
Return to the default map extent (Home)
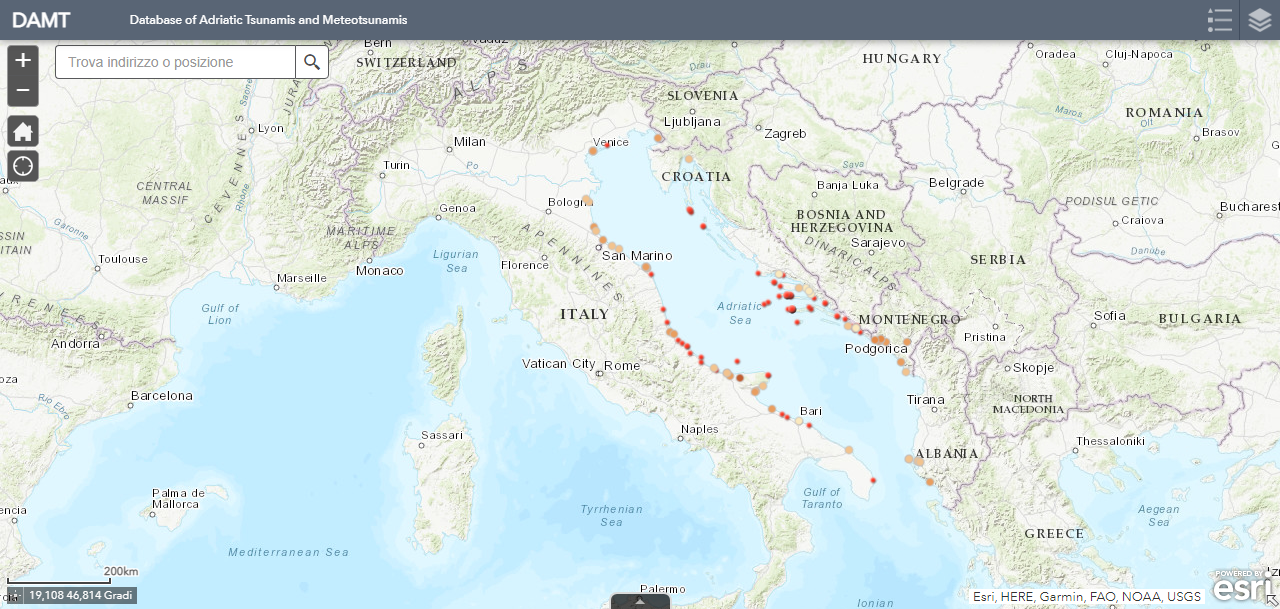click(x=23, y=132)
